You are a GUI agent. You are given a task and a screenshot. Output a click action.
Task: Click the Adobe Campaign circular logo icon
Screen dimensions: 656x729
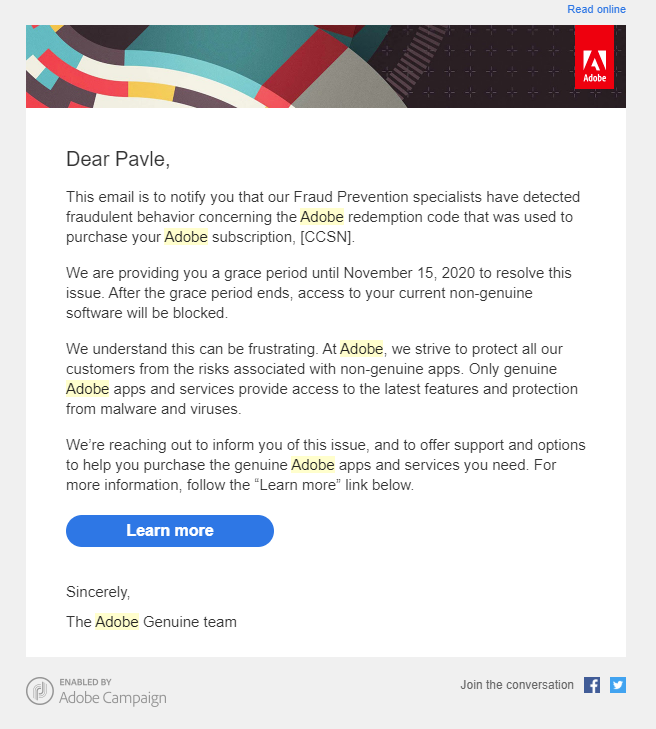pyautogui.click(x=40, y=691)
